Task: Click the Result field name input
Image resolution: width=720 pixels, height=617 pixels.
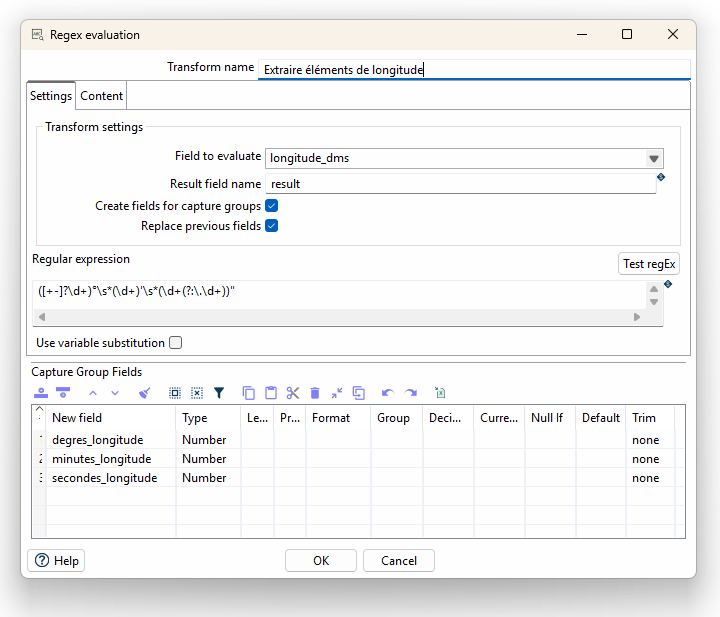Action: click(461, 184)
